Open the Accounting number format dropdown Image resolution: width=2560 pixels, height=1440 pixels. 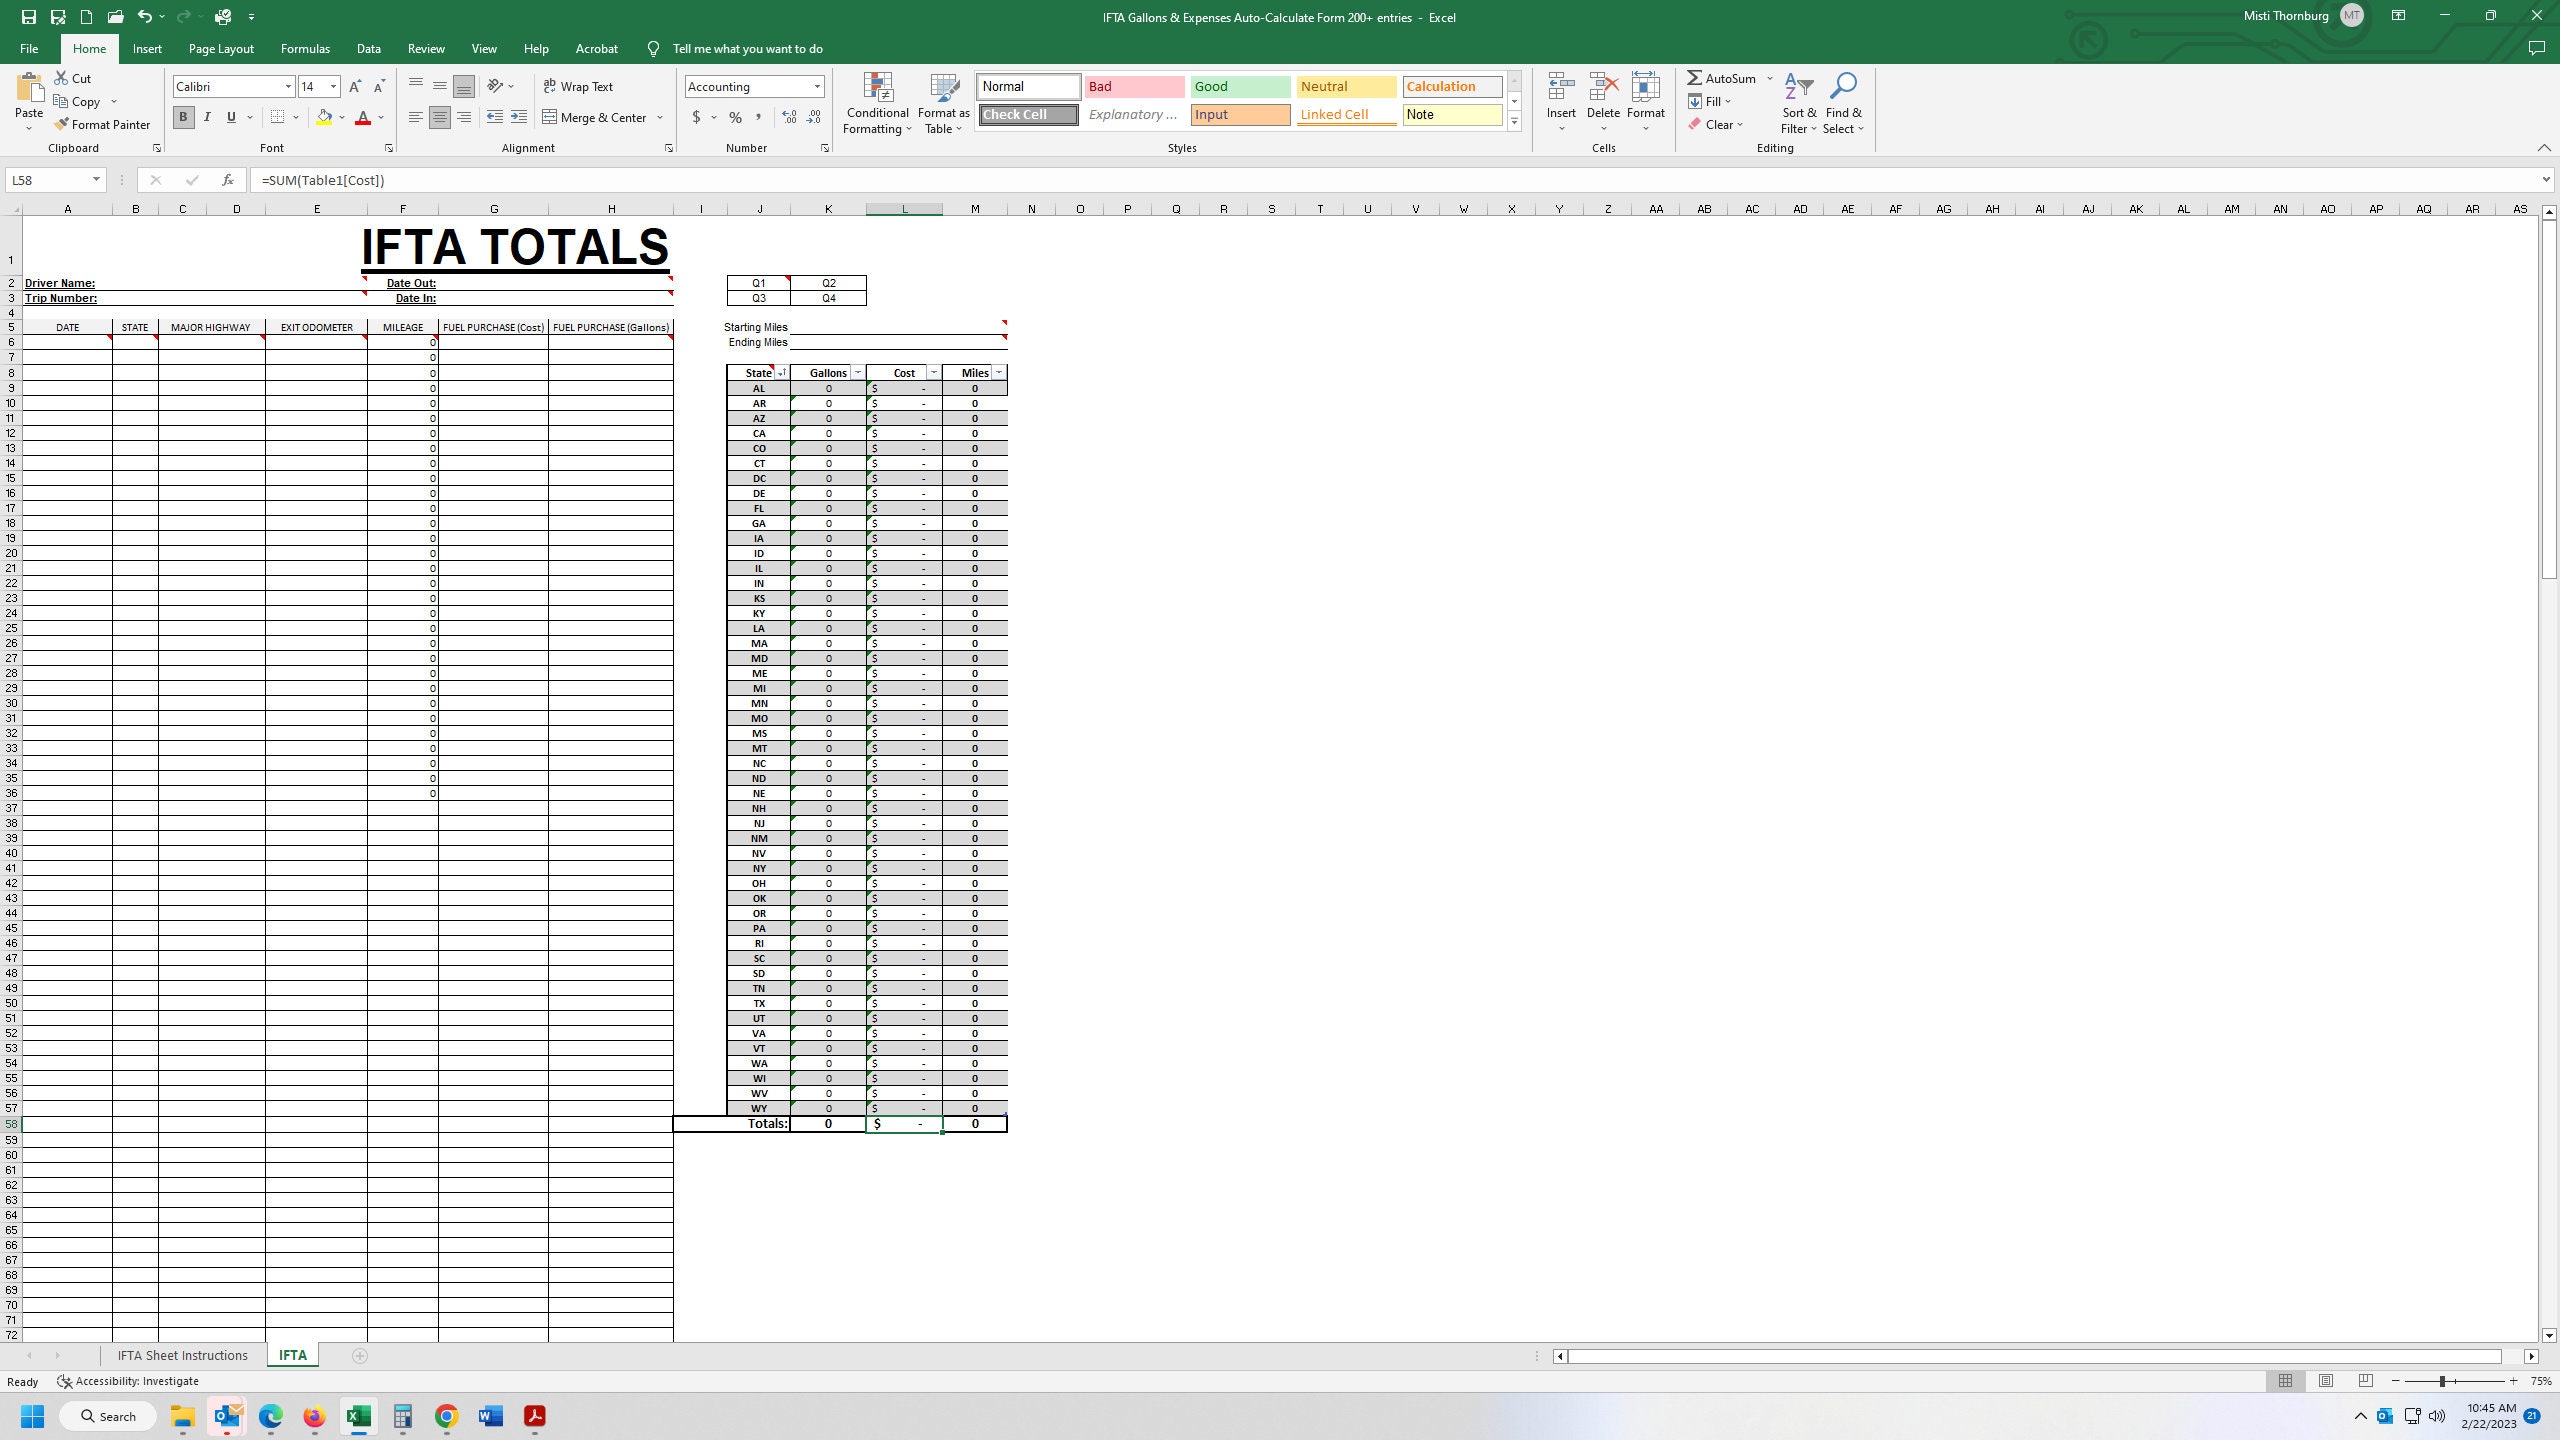[817, 86]
